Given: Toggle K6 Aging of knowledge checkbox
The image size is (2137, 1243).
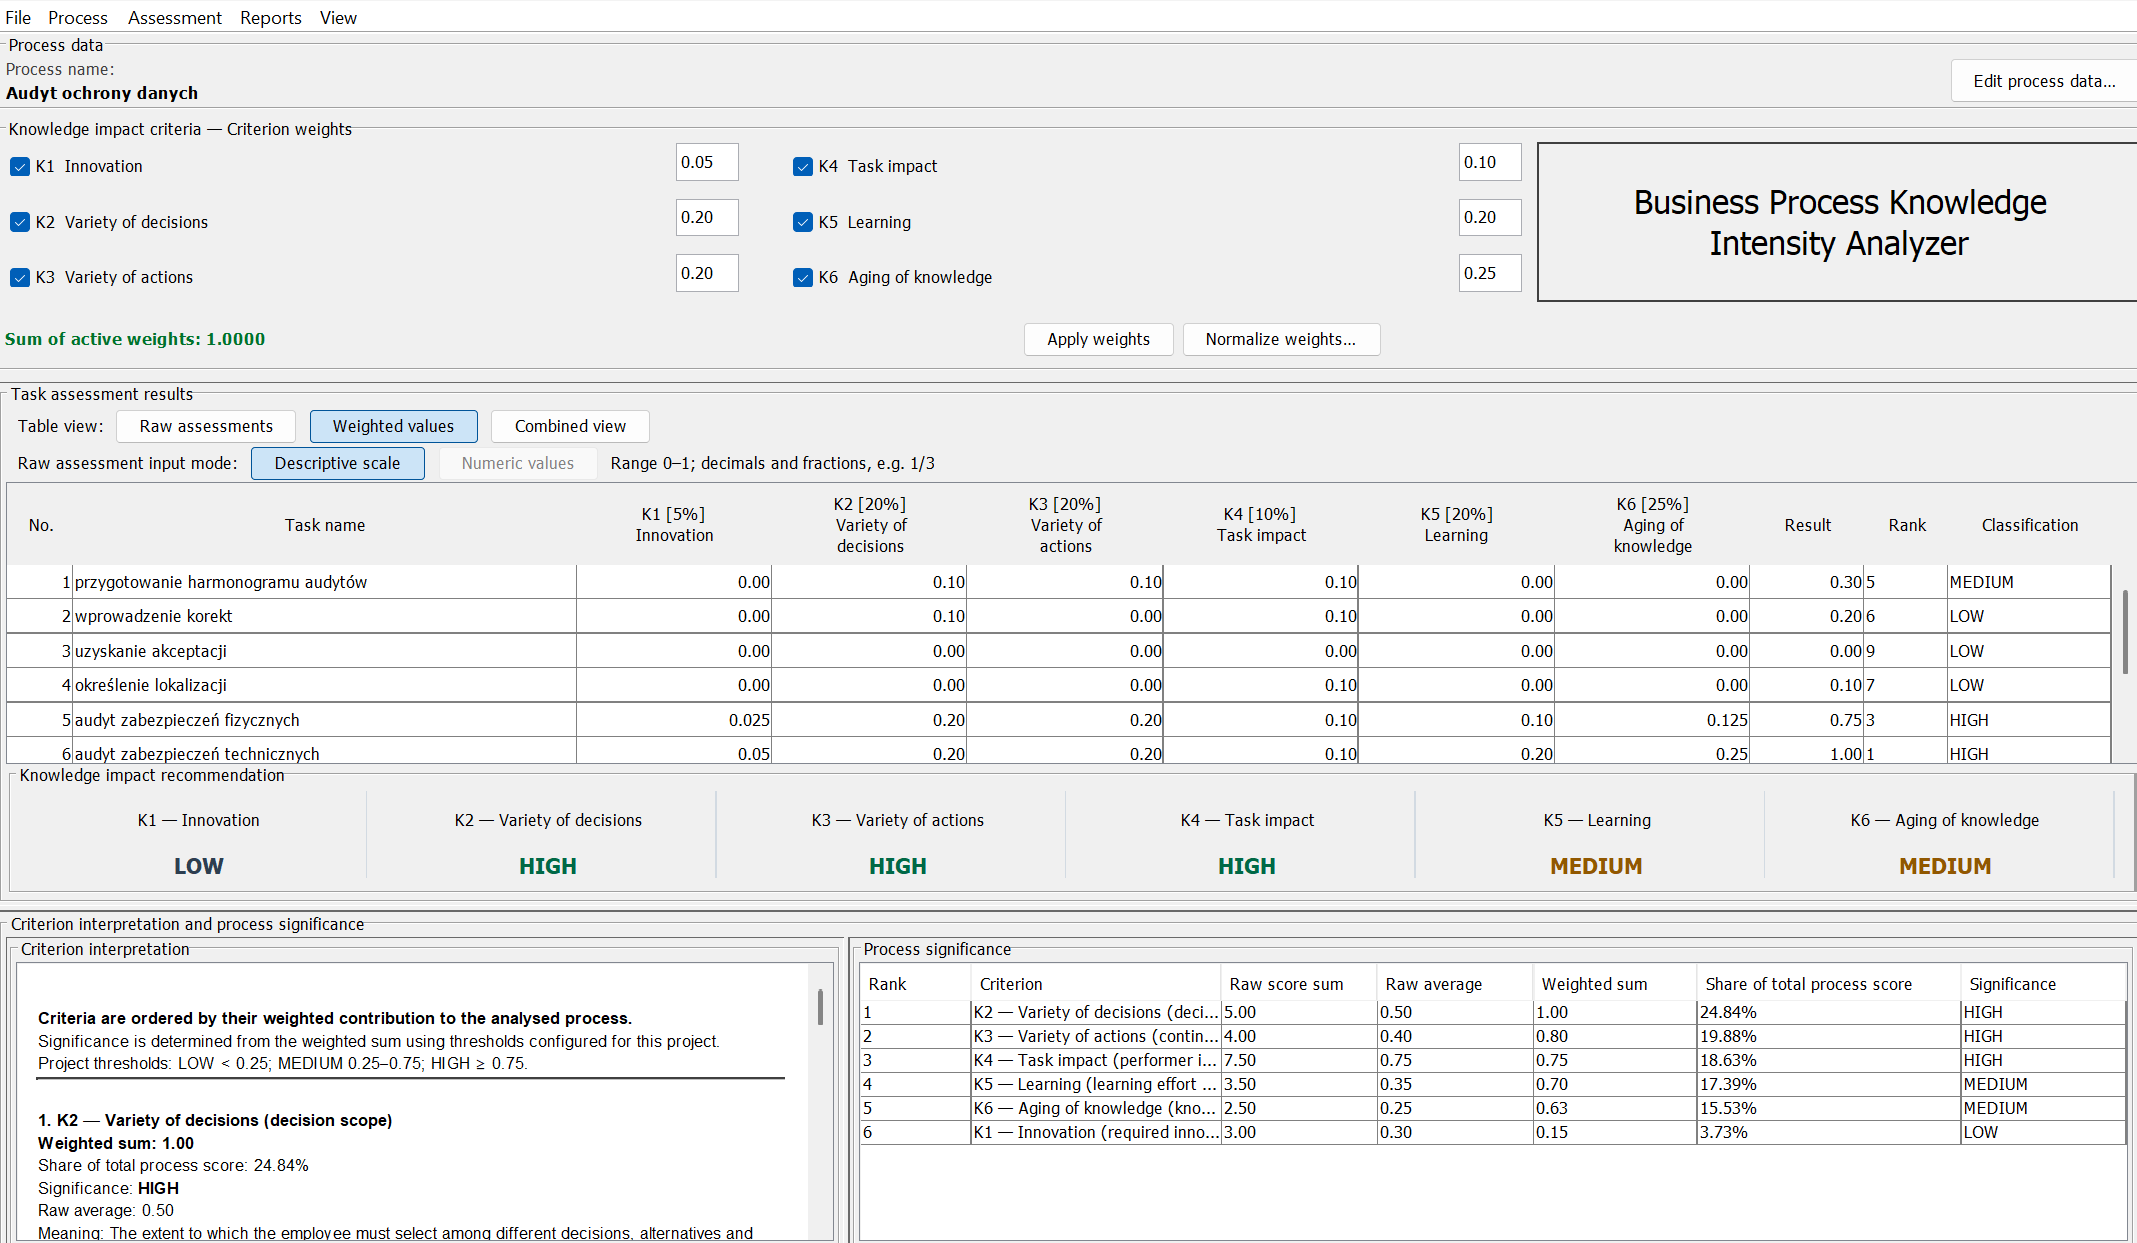Looking at the screenshot, I should pos(803,277).
